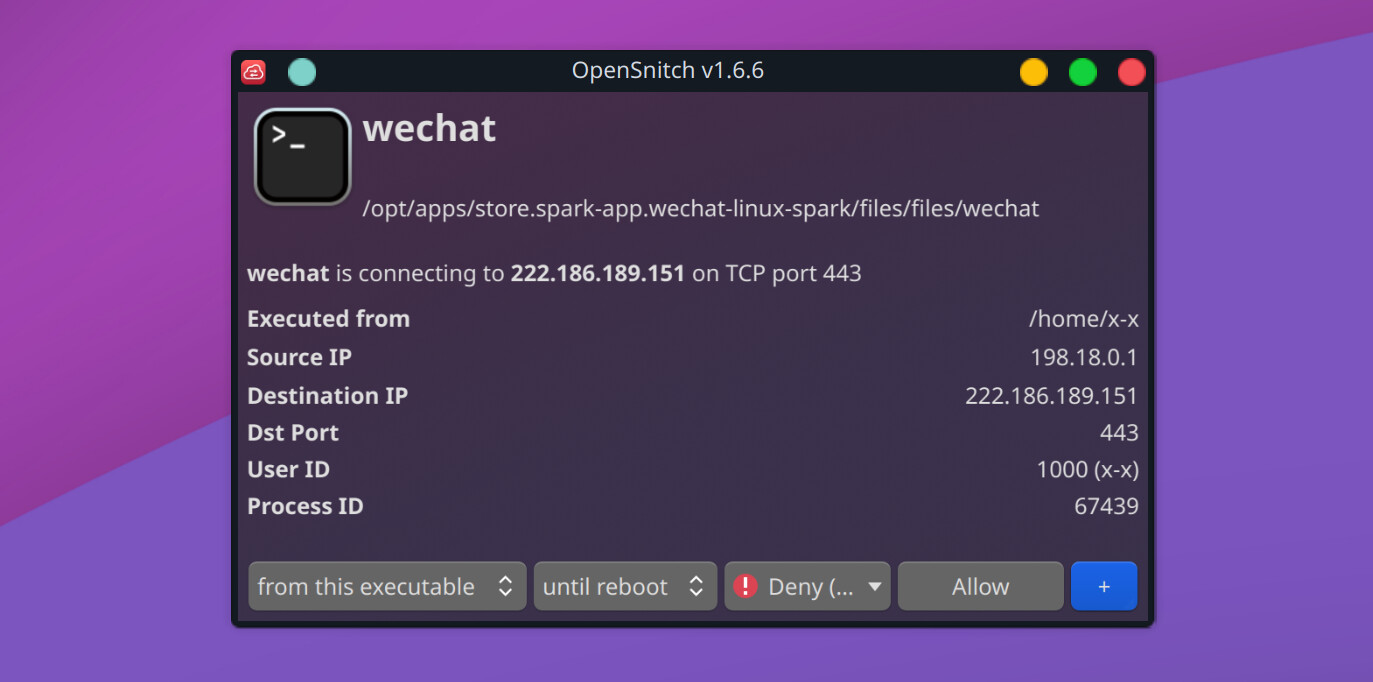Viewport: 1373px width, 682px height.
Task: Click the OpenSnitch v1.6.6 window title
Action: (668, 71)
